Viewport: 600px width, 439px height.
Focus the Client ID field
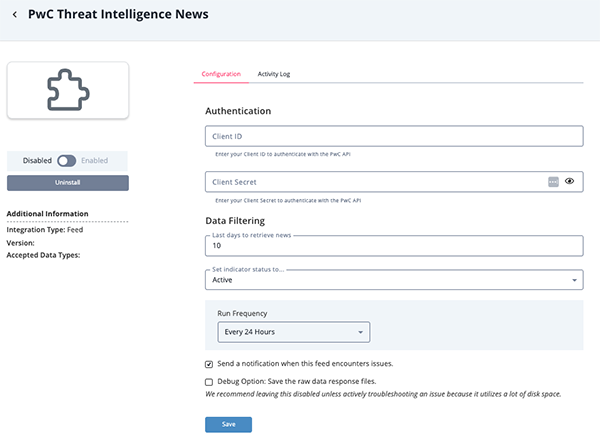pyautogui.click(x=394, y=136)
